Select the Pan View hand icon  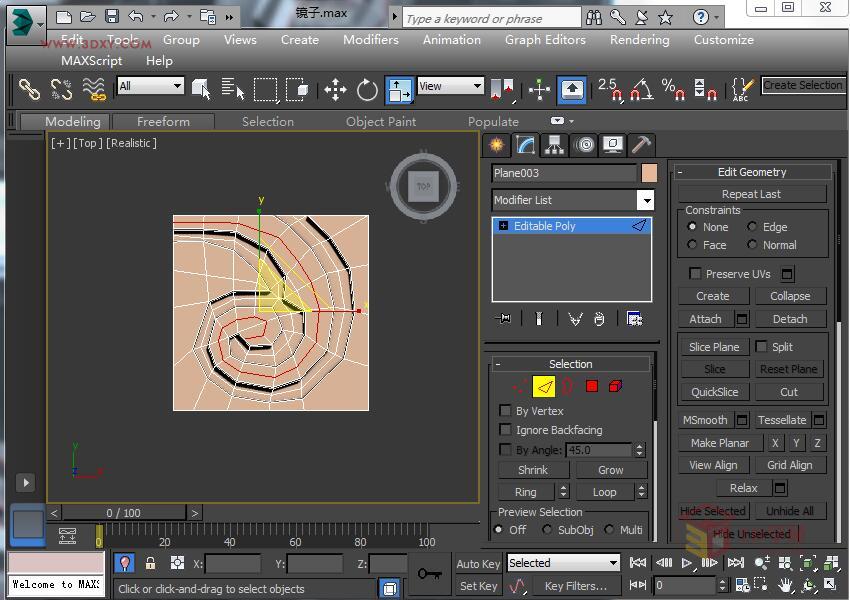tap(785, 585)
